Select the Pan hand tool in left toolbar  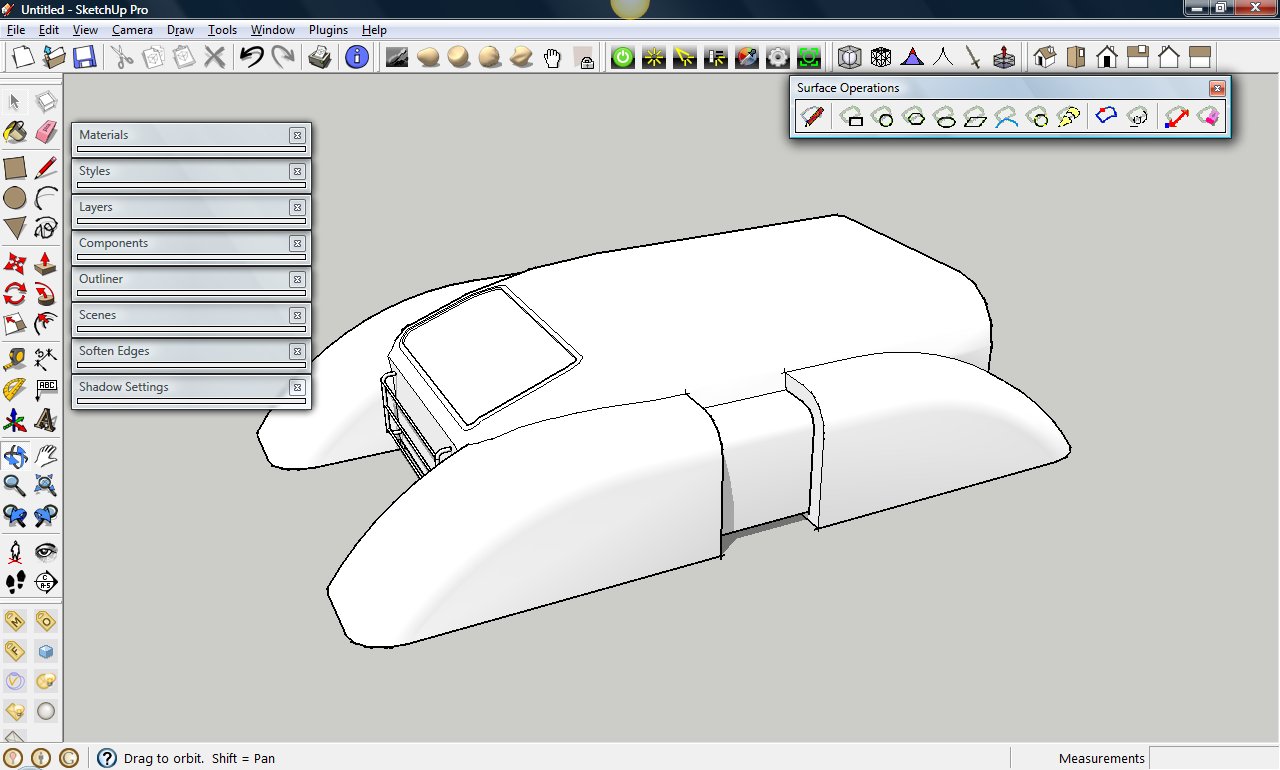[x=46, y=456]
